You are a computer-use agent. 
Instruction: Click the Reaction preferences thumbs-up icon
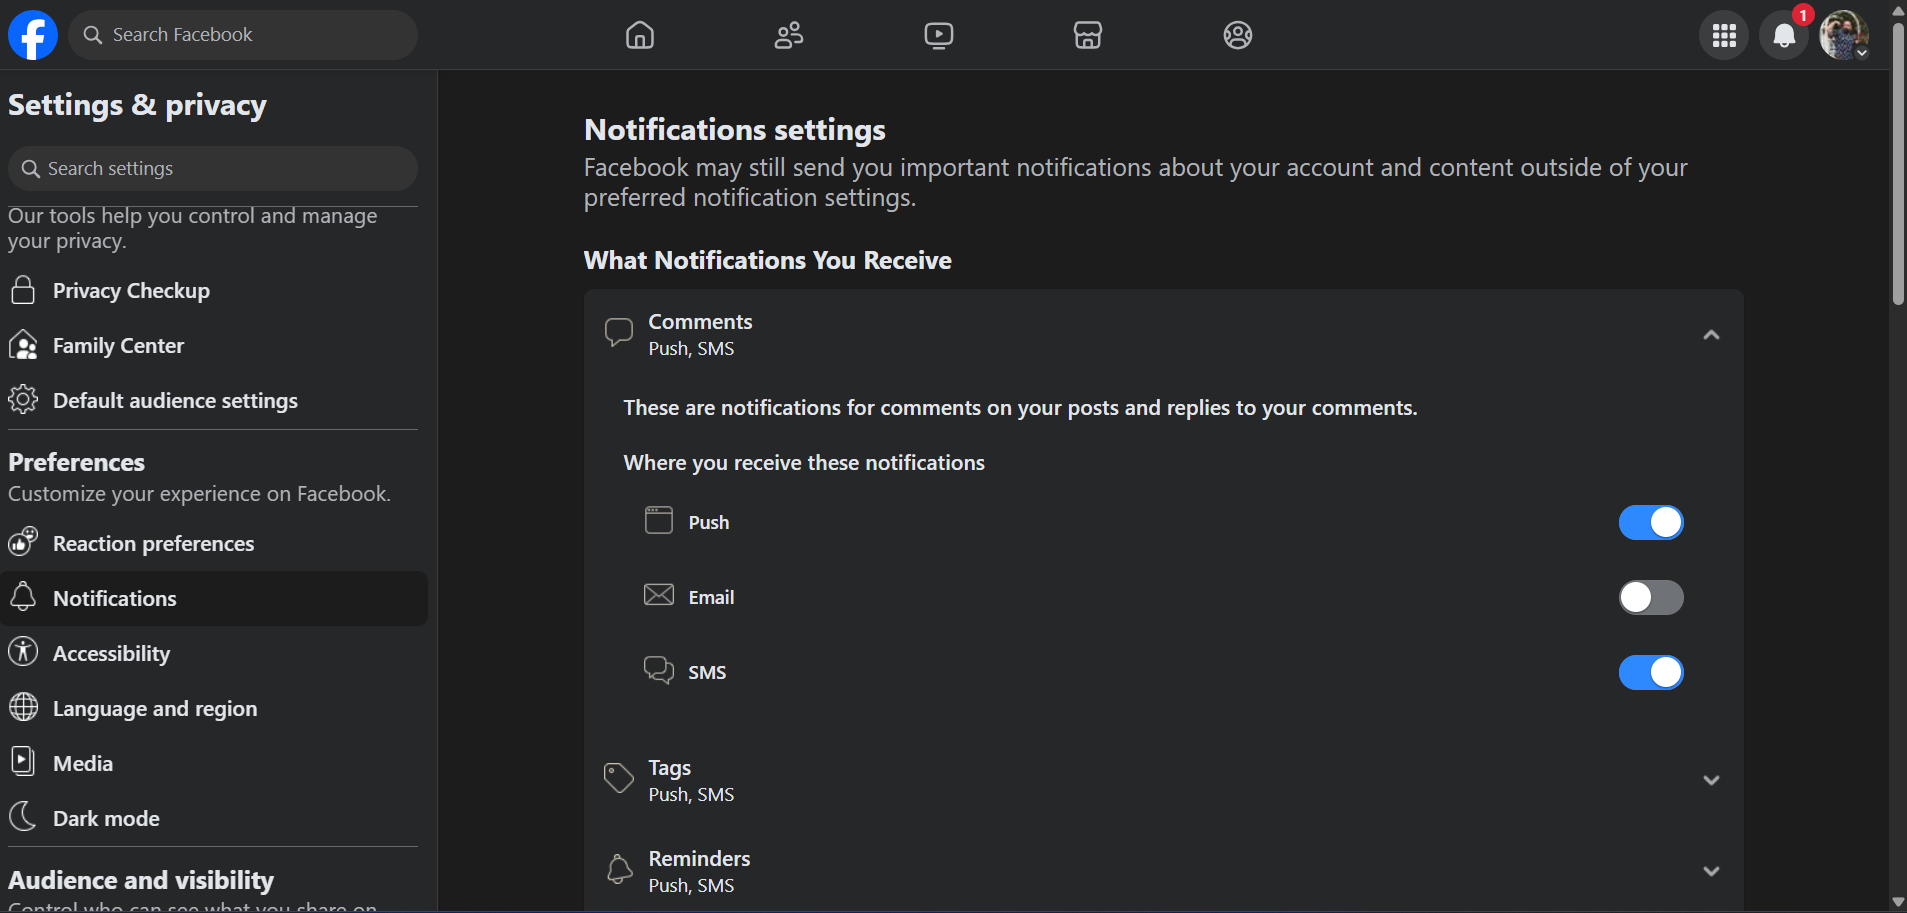(x=23, y=542)
